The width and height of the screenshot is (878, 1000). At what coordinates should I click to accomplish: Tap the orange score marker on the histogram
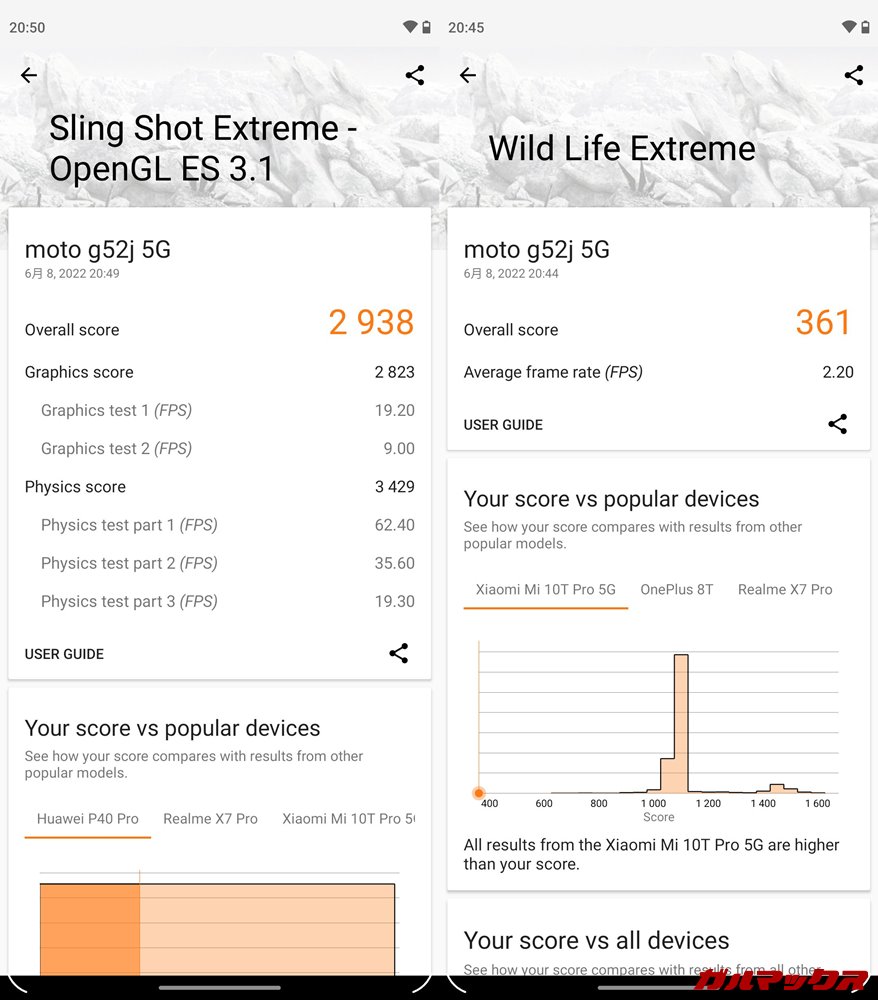tap(479, 793)
